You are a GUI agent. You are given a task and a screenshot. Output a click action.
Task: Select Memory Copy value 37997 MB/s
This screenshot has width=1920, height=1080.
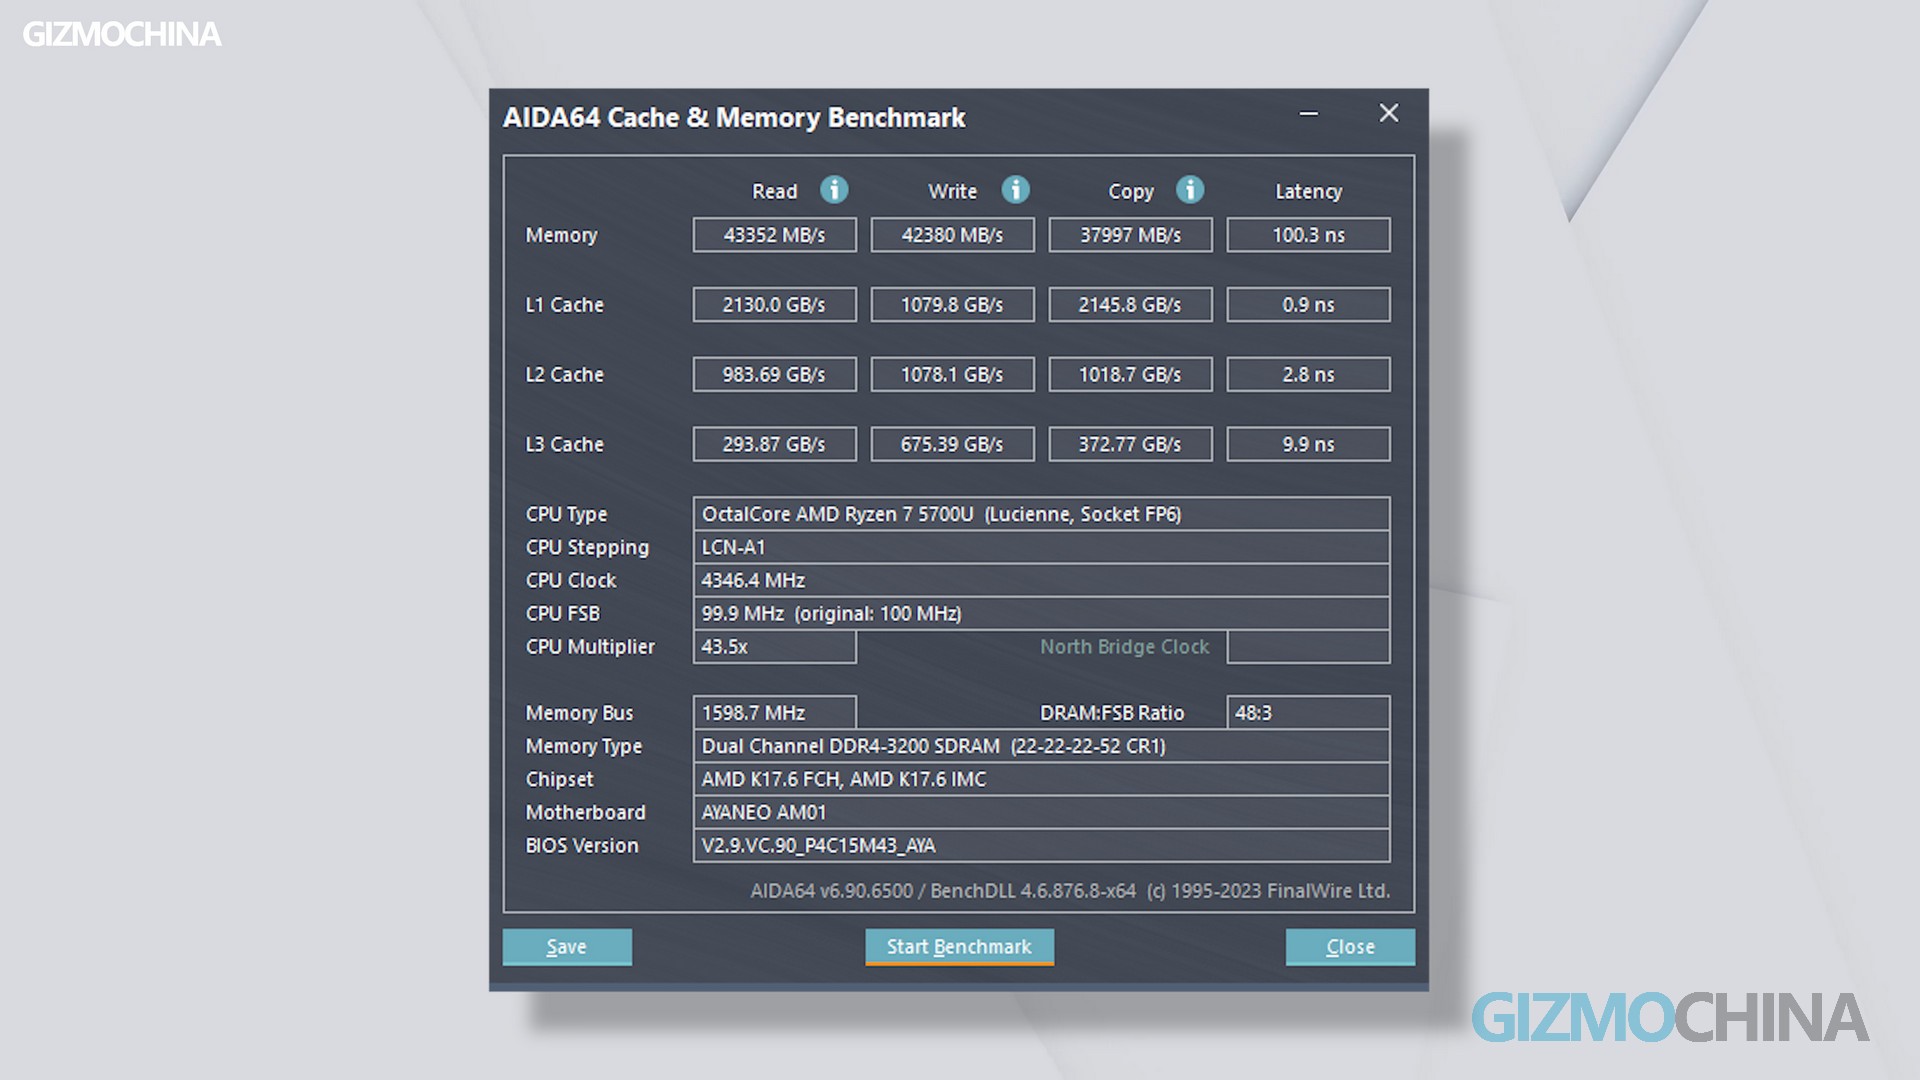click(x=1130, y=235)
